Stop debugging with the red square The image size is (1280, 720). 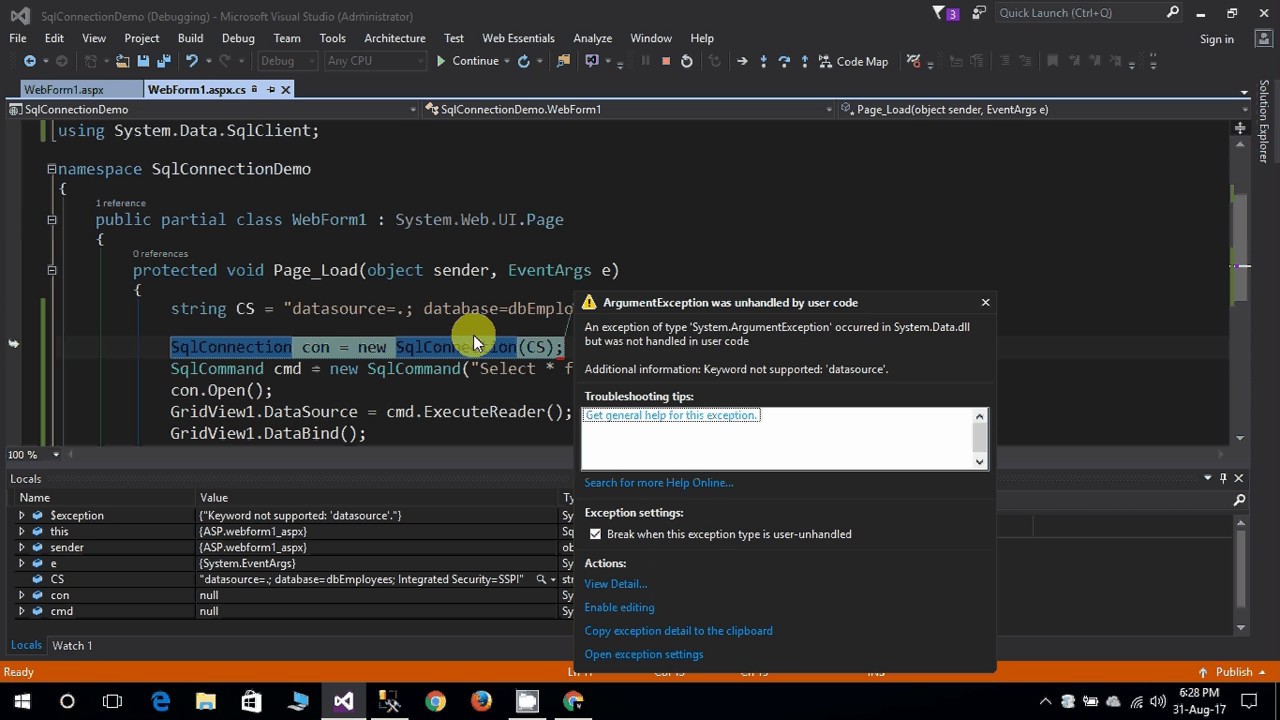click(666, 61)
